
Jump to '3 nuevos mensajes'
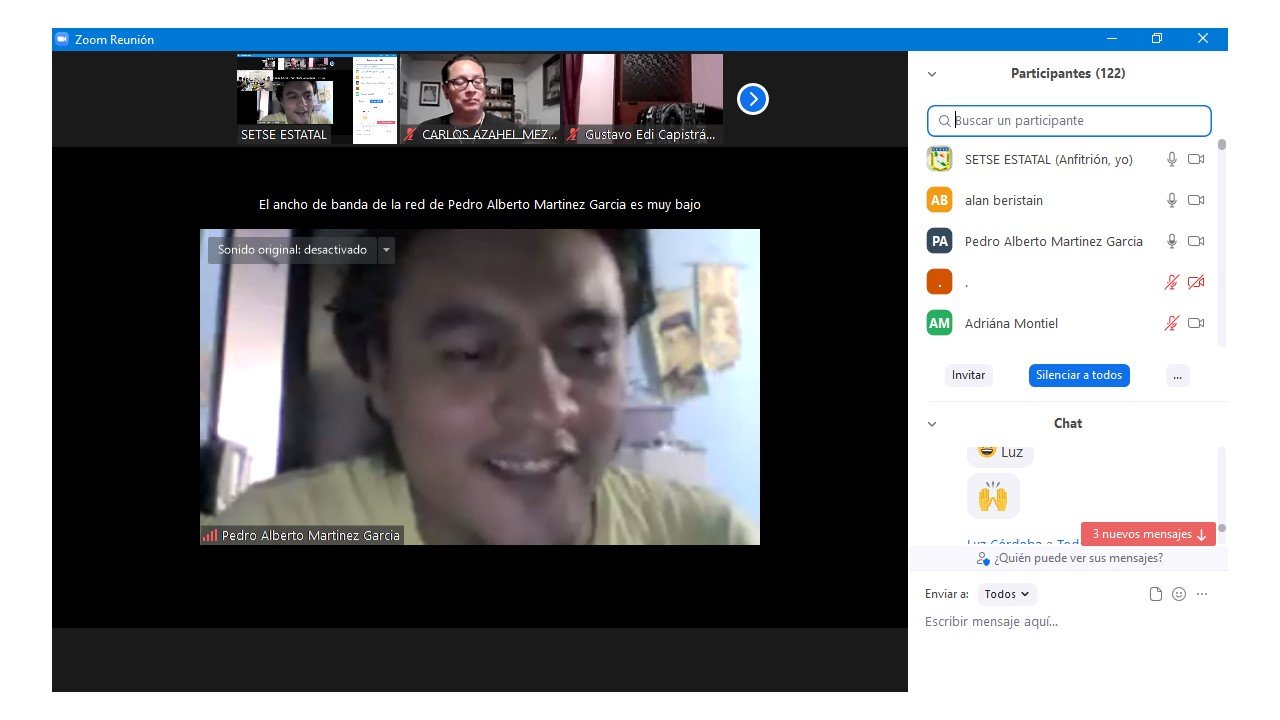tap(1148, 534)
